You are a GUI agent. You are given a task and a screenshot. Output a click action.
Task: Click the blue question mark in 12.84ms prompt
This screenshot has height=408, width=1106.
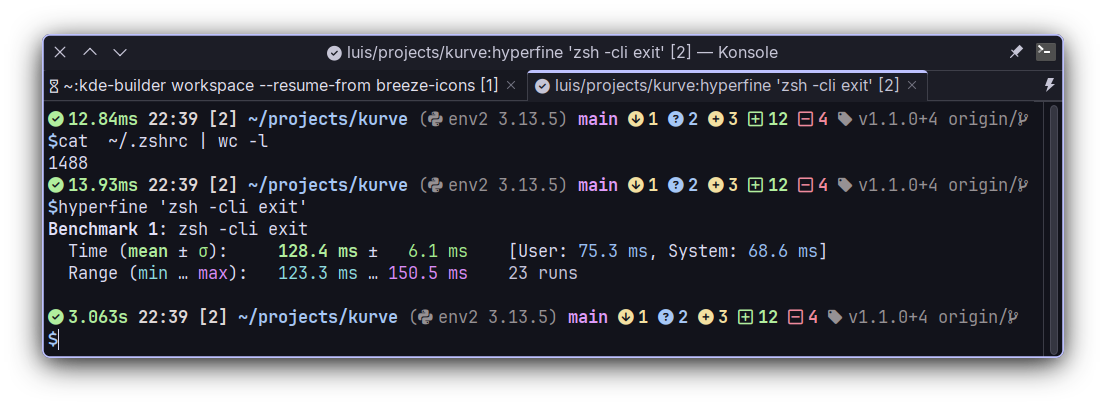tap(675, 119)
